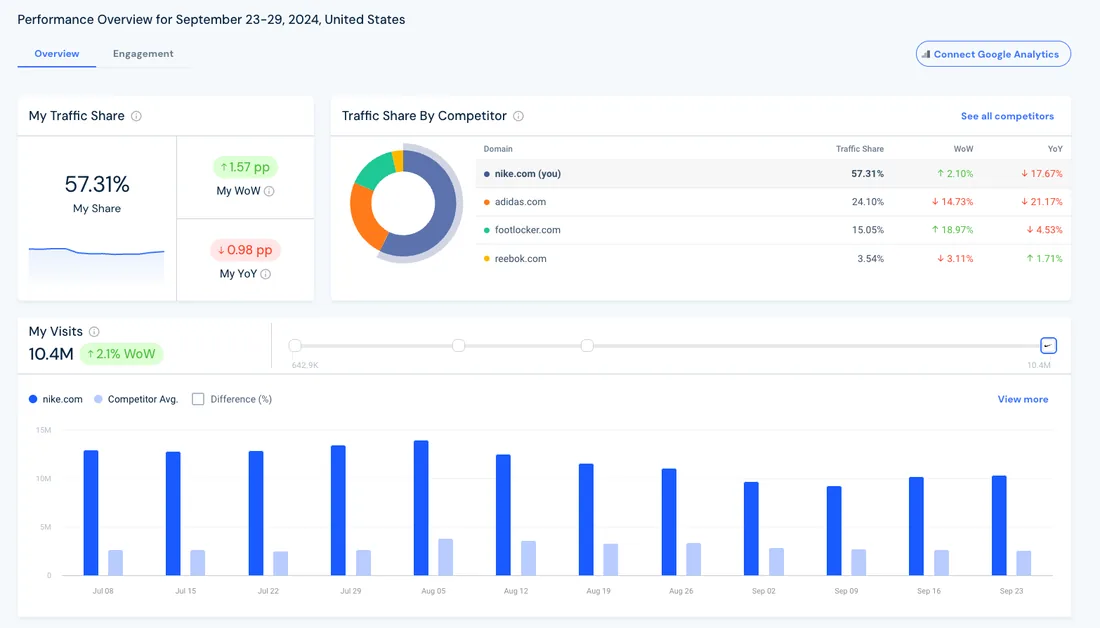Click the third slider handle on visits range
Screen dimensions: 1100x628
[587, 345]
